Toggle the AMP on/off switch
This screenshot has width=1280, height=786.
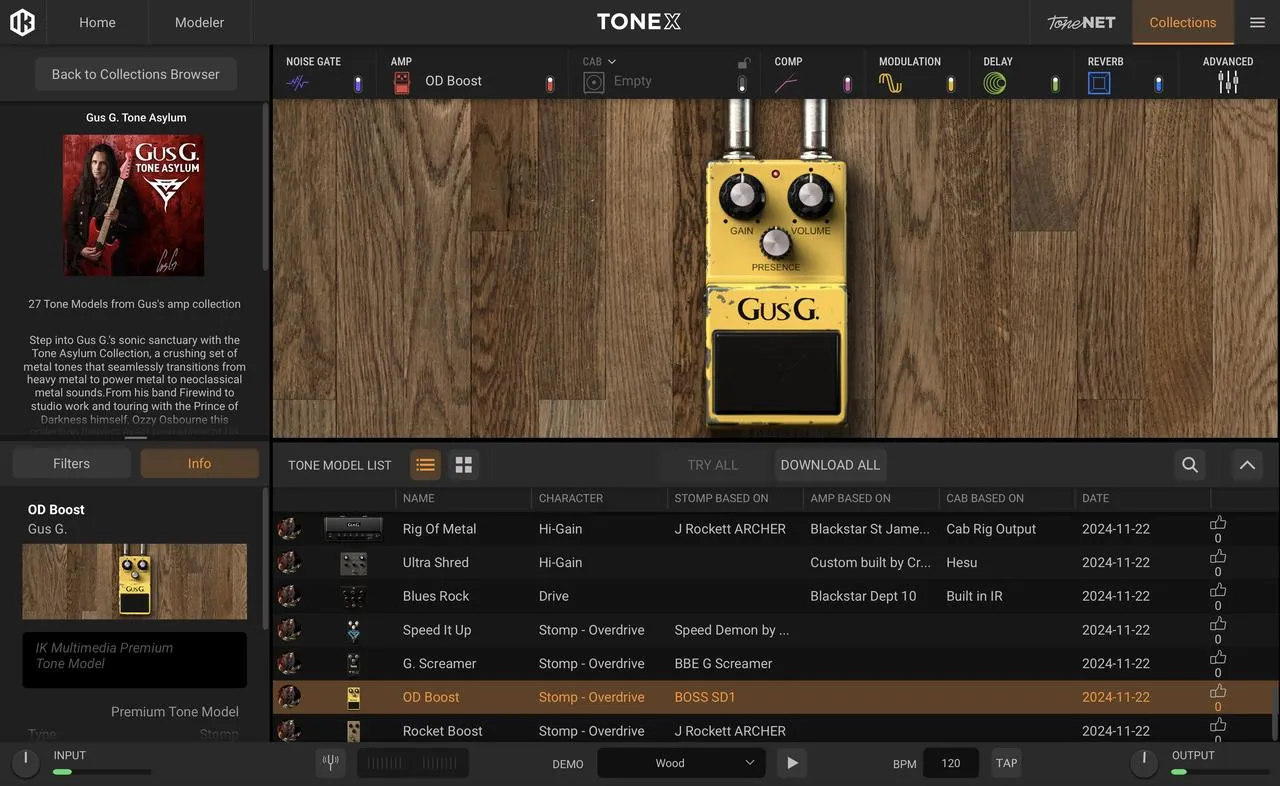pos(549,84)
